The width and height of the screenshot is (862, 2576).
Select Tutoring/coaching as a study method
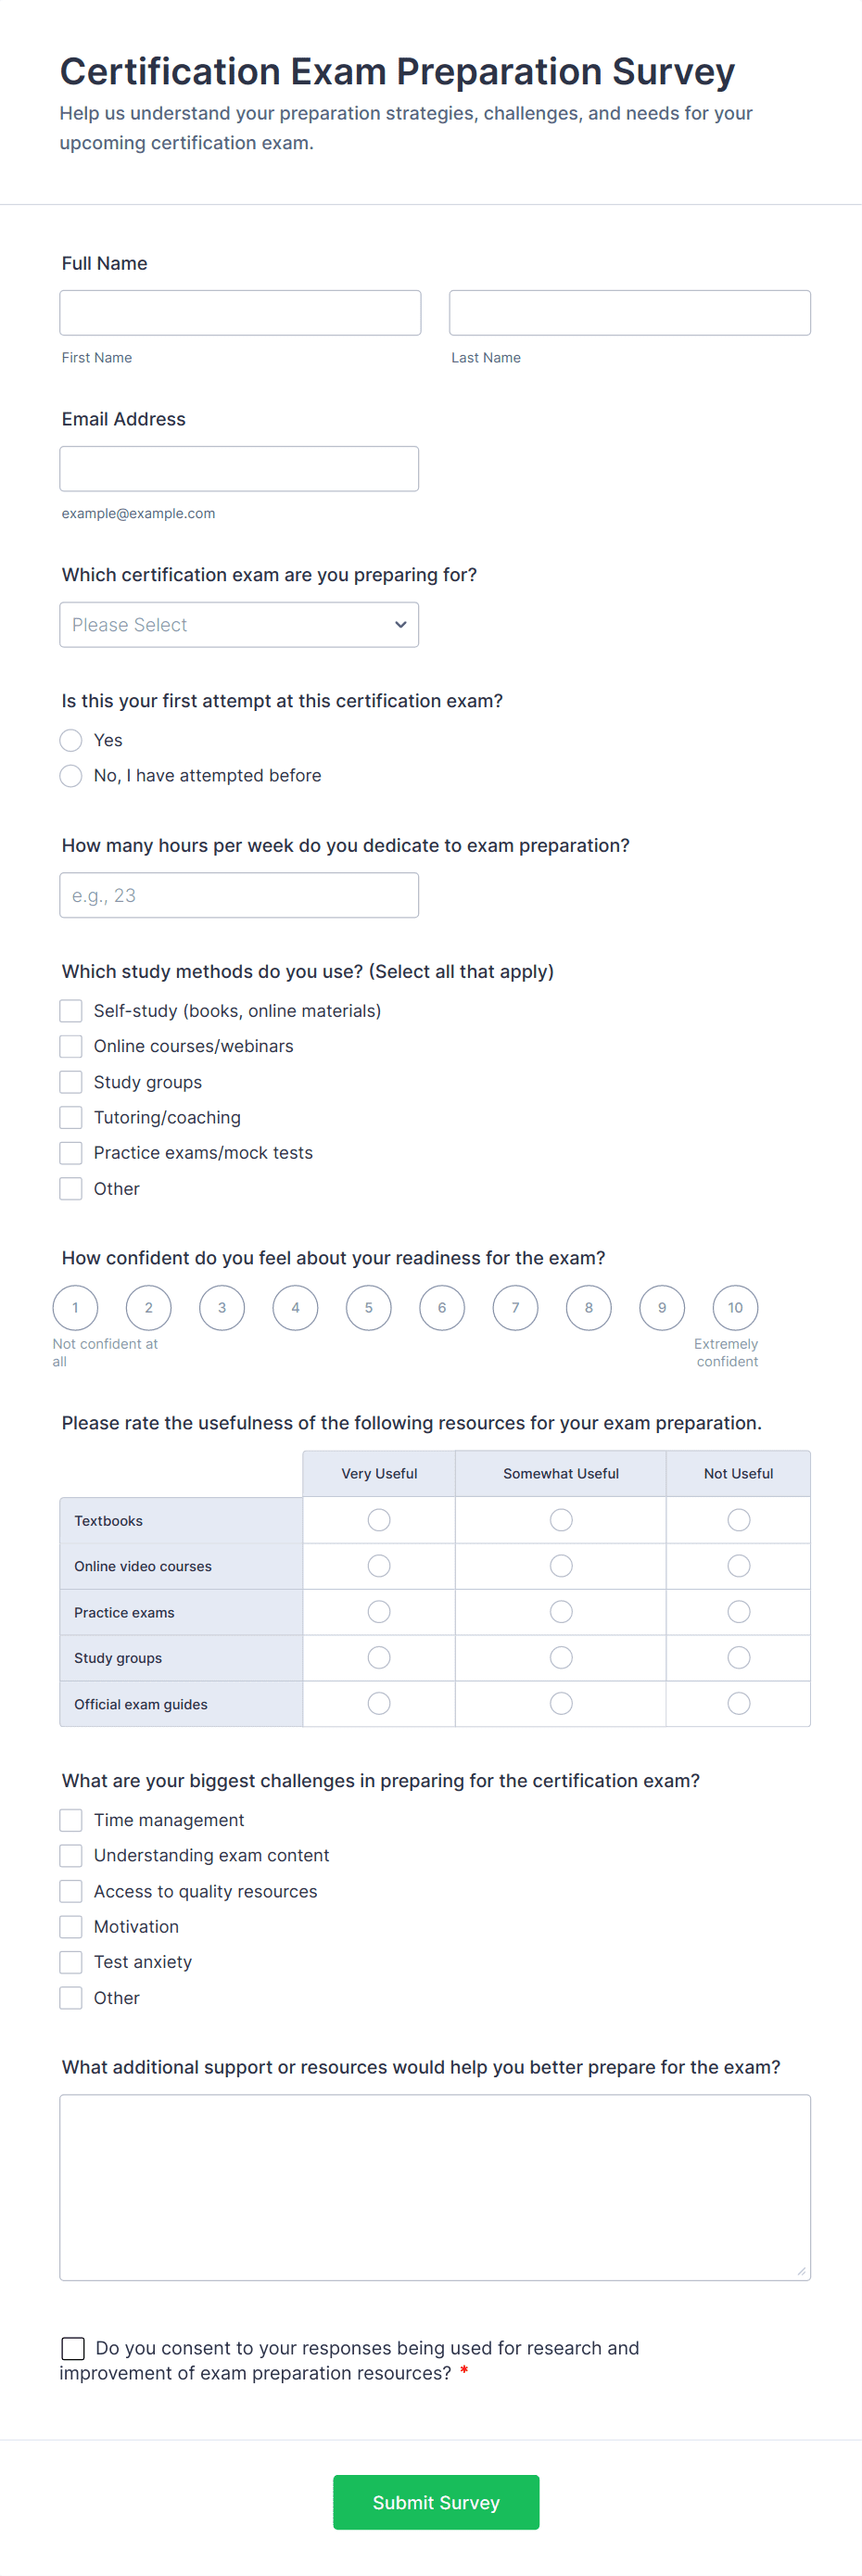[70, 1117]
